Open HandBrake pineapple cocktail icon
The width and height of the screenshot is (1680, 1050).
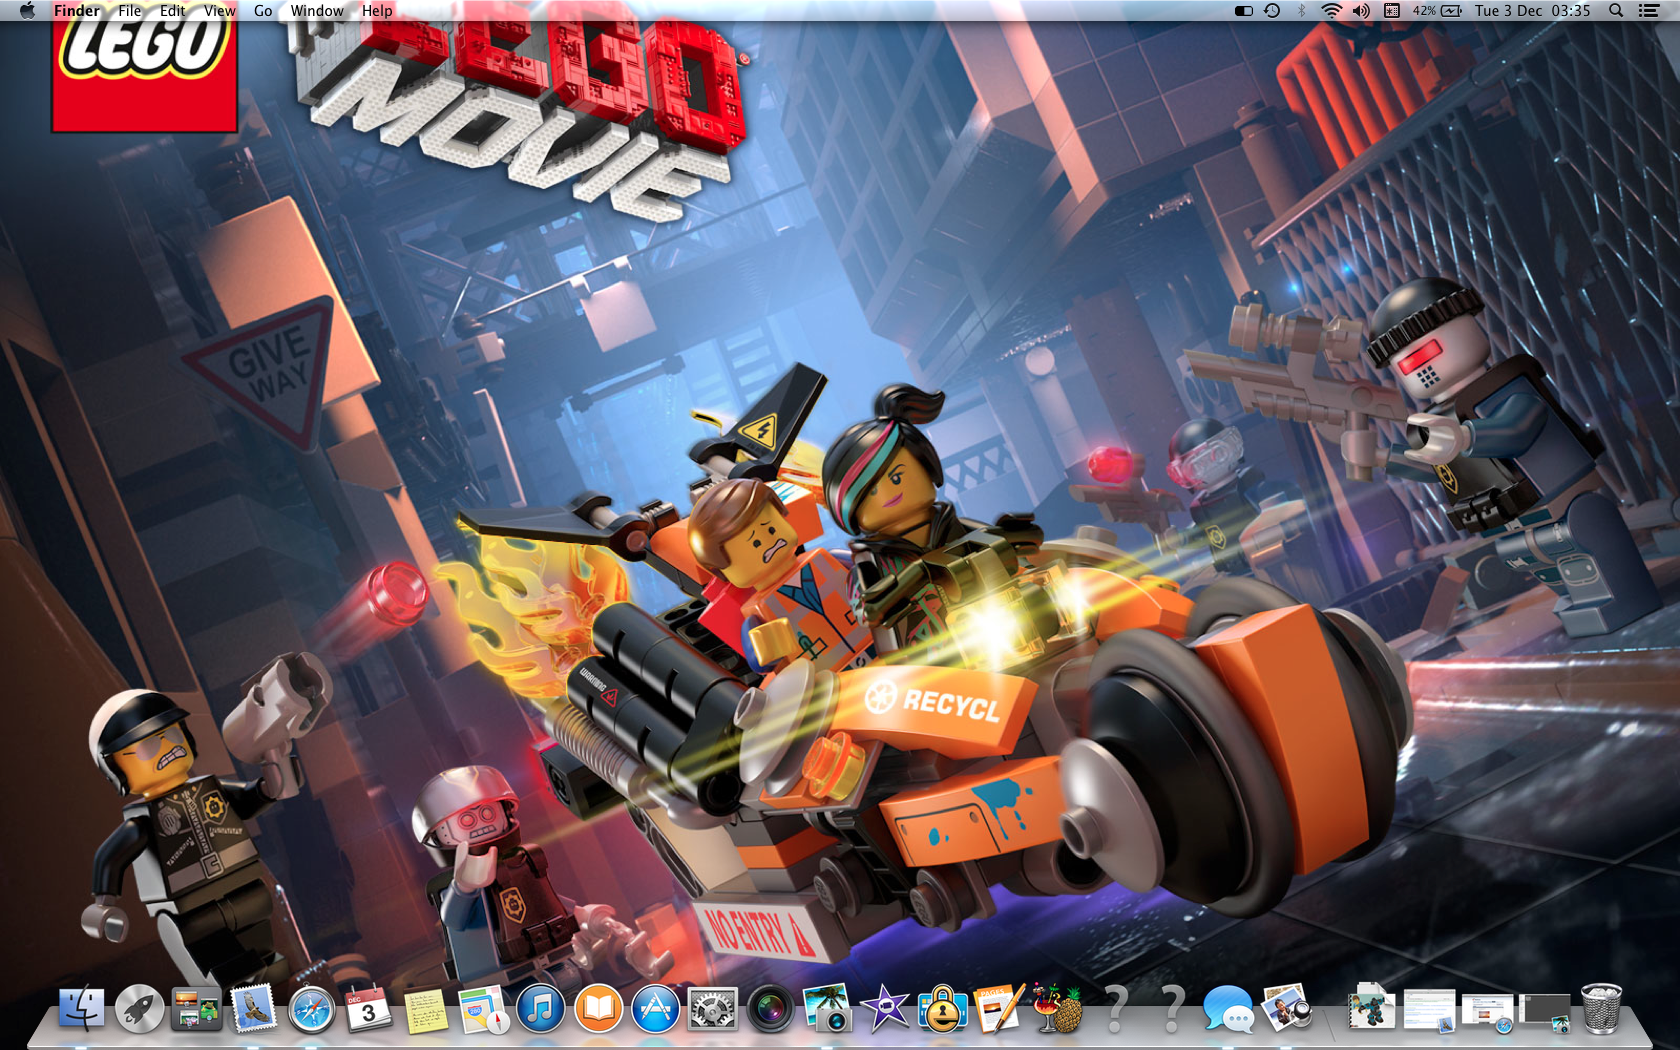pos(1058,1008)
